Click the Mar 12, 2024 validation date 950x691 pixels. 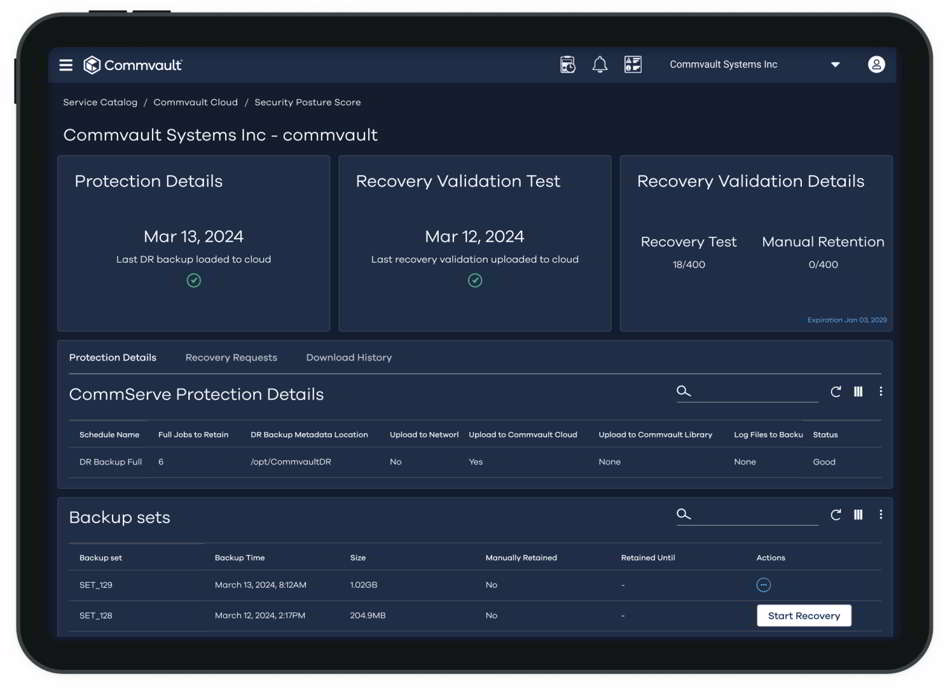[x=474, y=236]
